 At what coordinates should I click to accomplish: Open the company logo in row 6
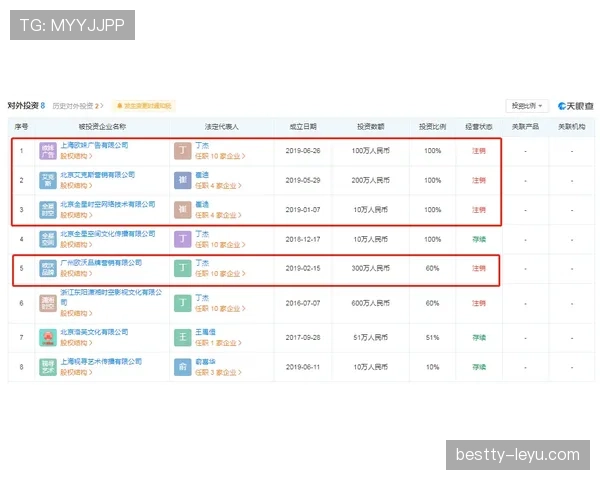(x=48, y=303)
